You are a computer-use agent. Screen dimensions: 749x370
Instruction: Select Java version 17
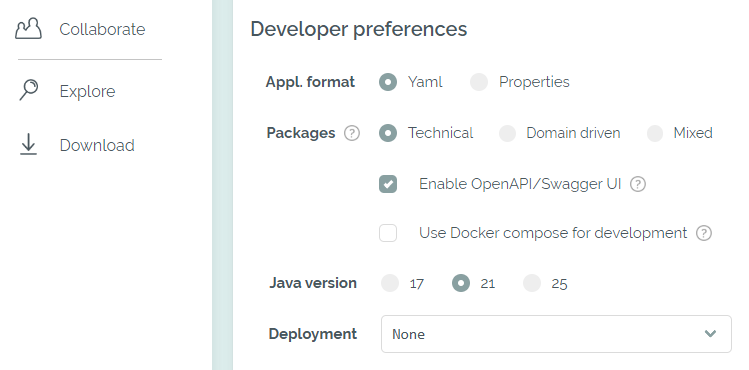click(x=390, y=283)
